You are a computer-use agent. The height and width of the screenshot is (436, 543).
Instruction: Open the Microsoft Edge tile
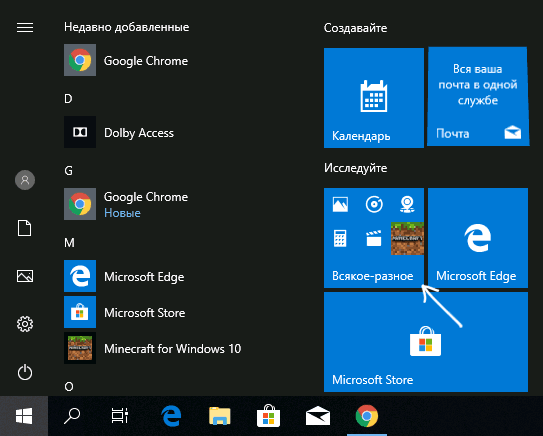tap(478, 238)
